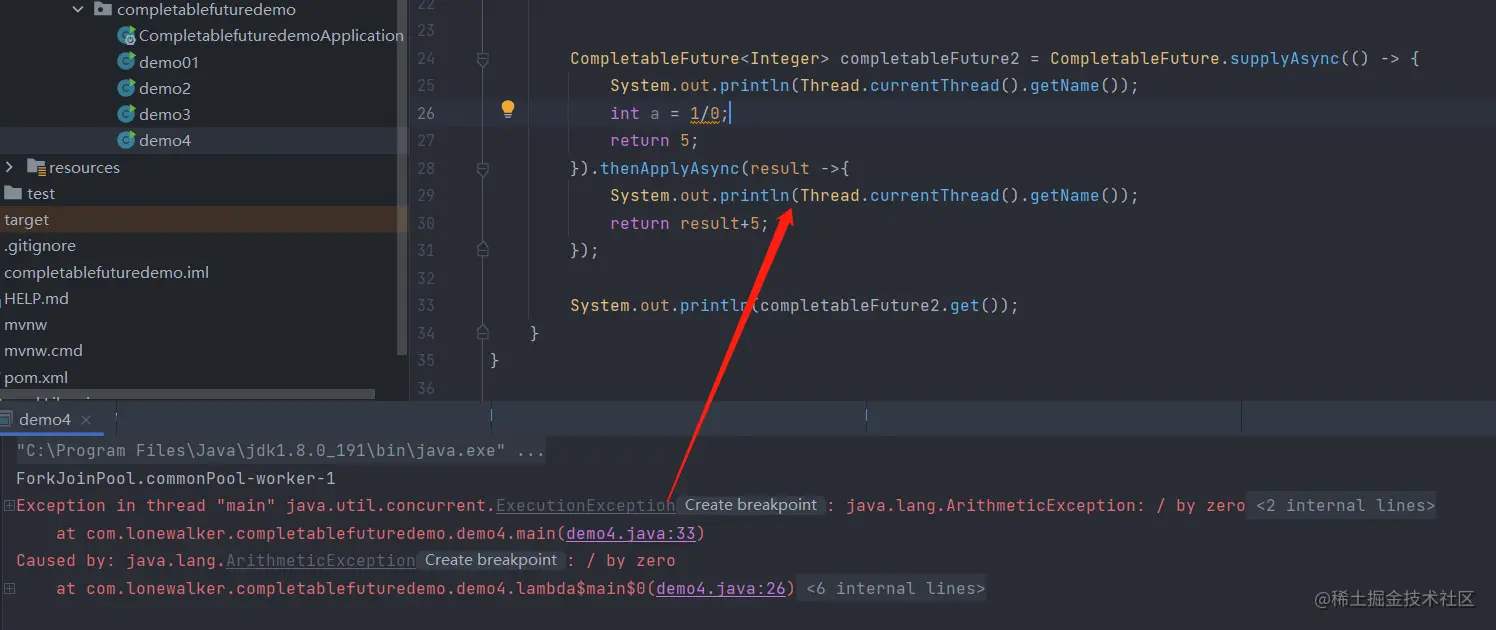Expand the resources folder
Image resolution: width=1496 pixels, height=630 pixels.
(9, 167)
